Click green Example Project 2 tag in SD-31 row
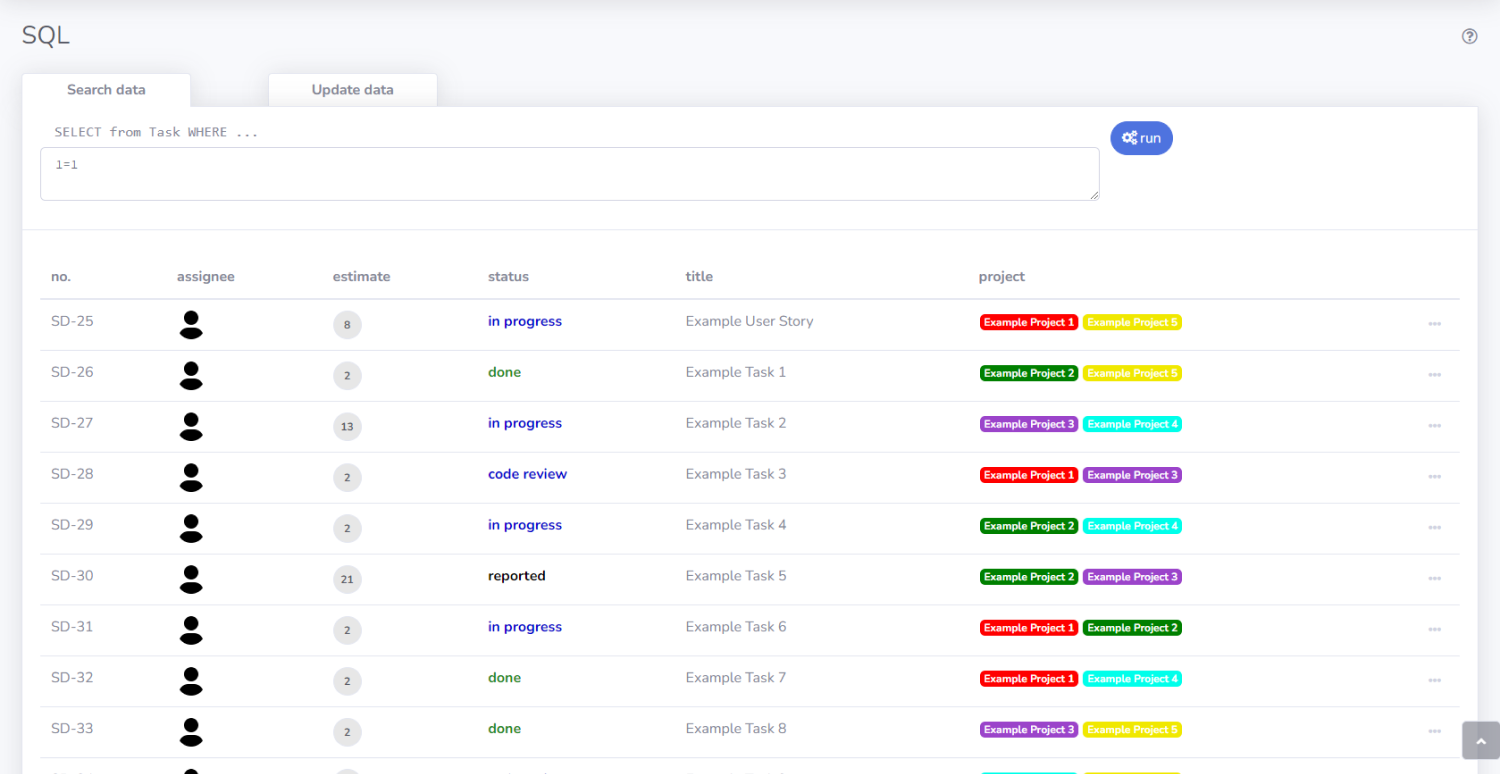The image size is (1500, 774). tap(1133, 628)
